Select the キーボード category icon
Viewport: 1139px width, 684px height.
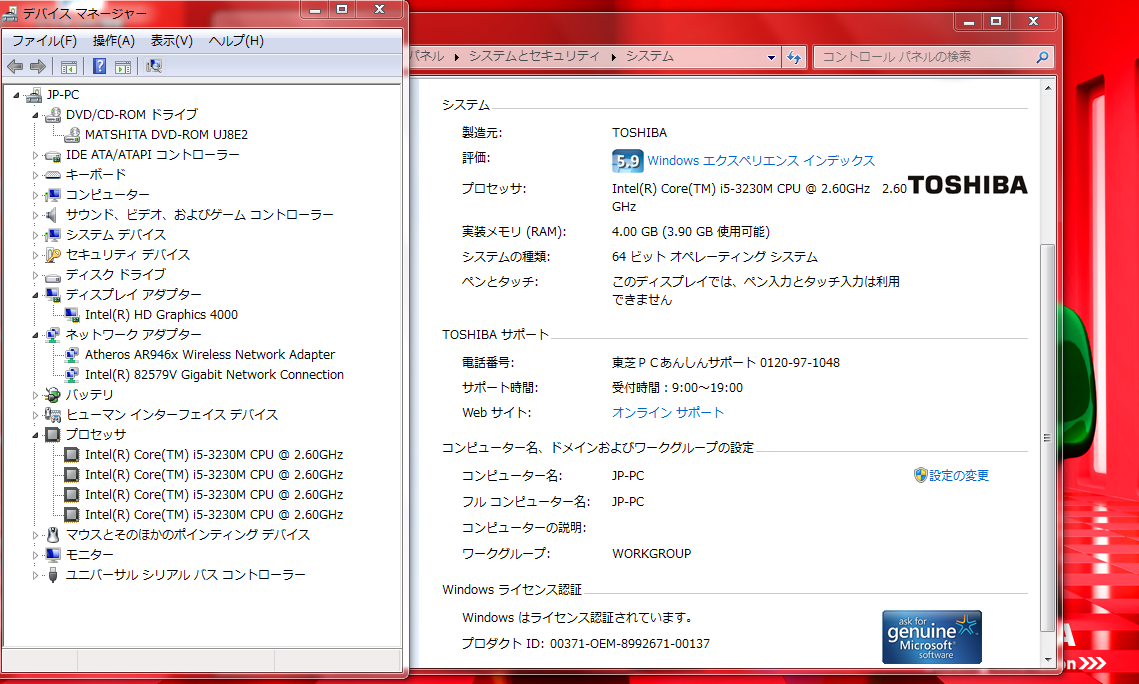click(x=52, y=175)
